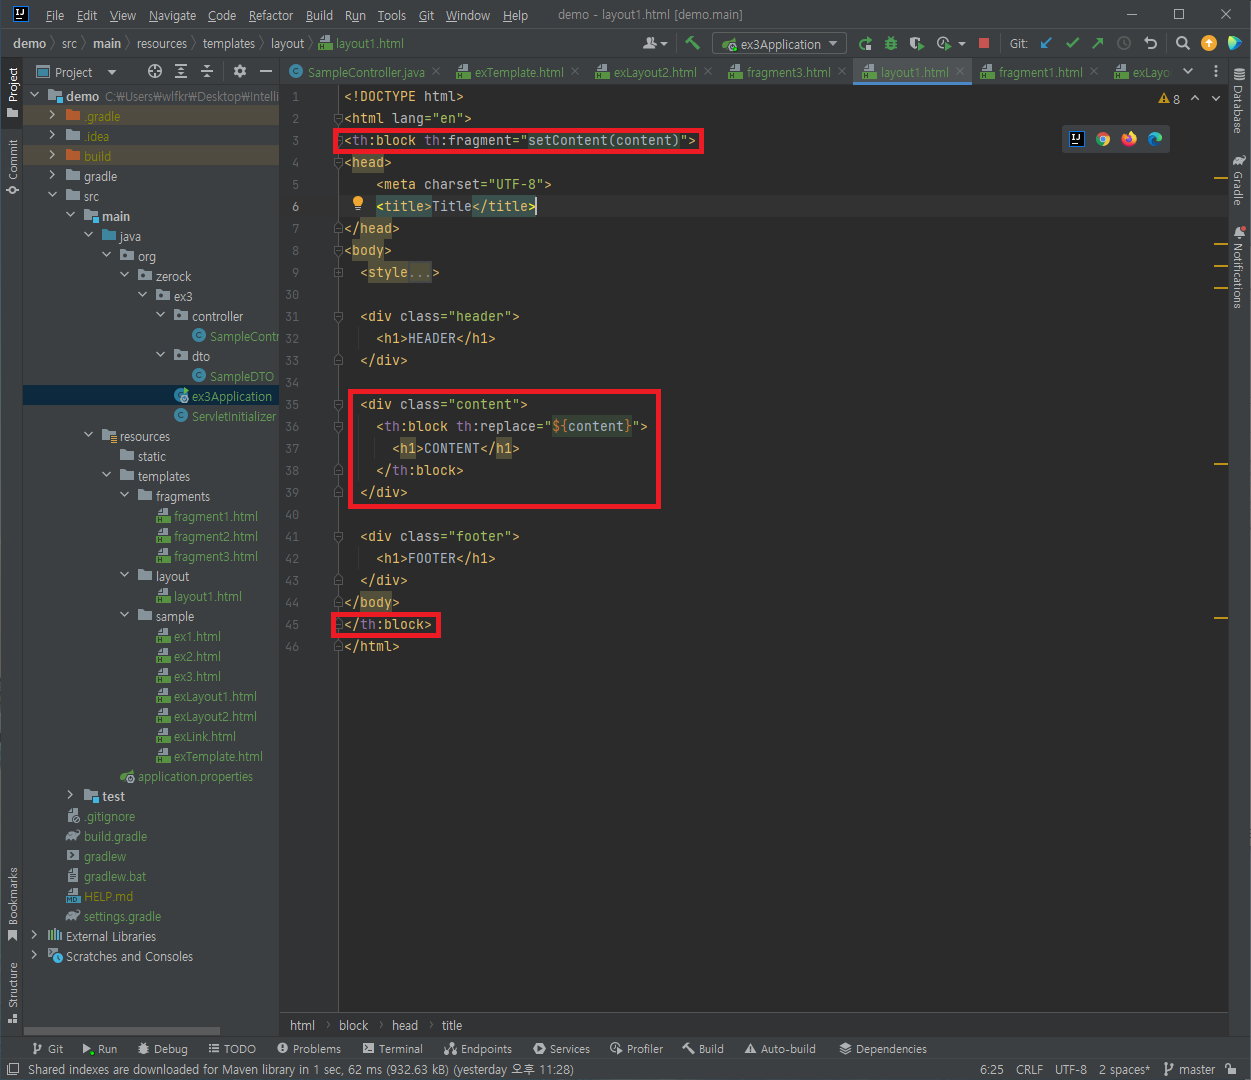Open exLayout1.html in project tree

(x=215, y=696)
